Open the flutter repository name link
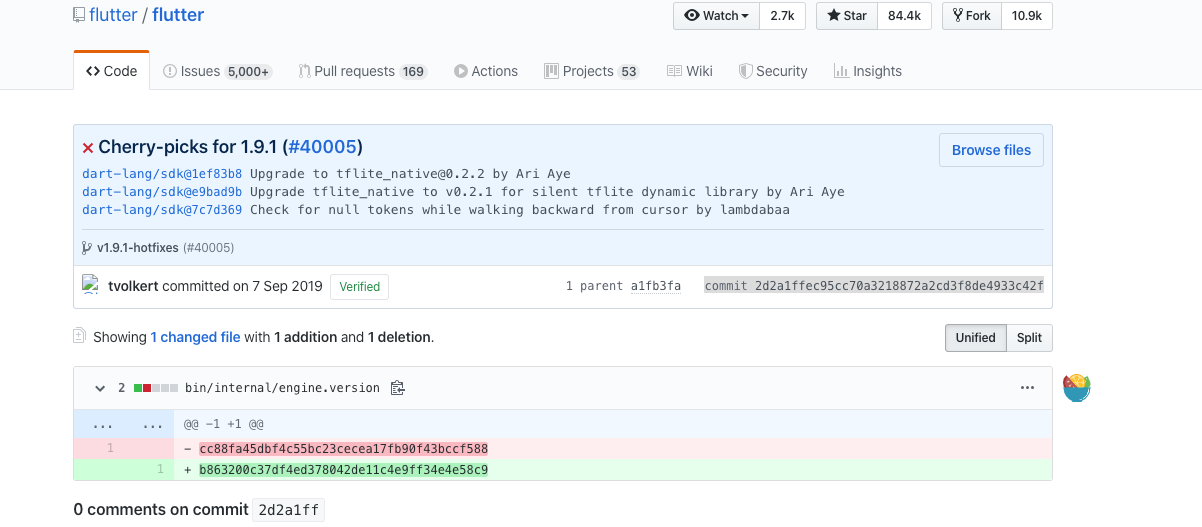 pyautogui.click(x=178, y=15)
